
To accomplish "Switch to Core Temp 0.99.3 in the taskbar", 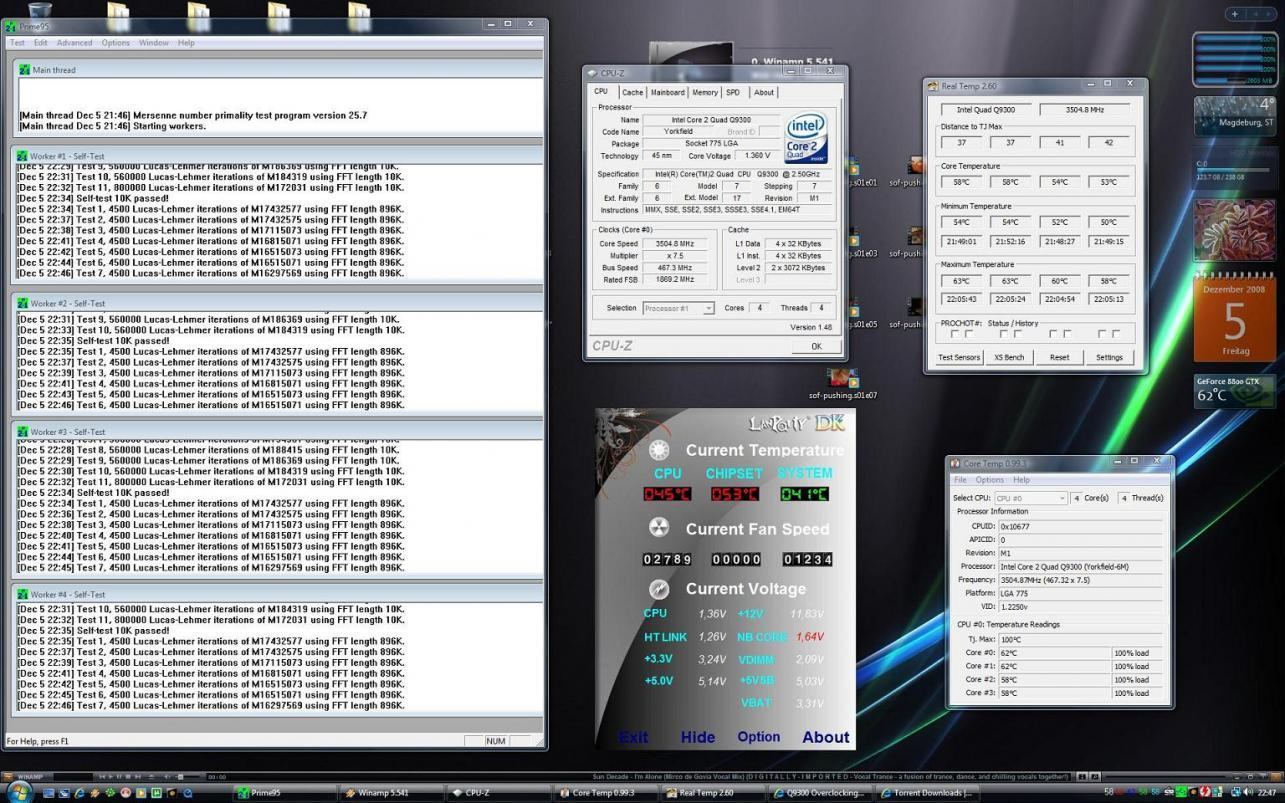I will pyautogui.click(x=606, y=793).
